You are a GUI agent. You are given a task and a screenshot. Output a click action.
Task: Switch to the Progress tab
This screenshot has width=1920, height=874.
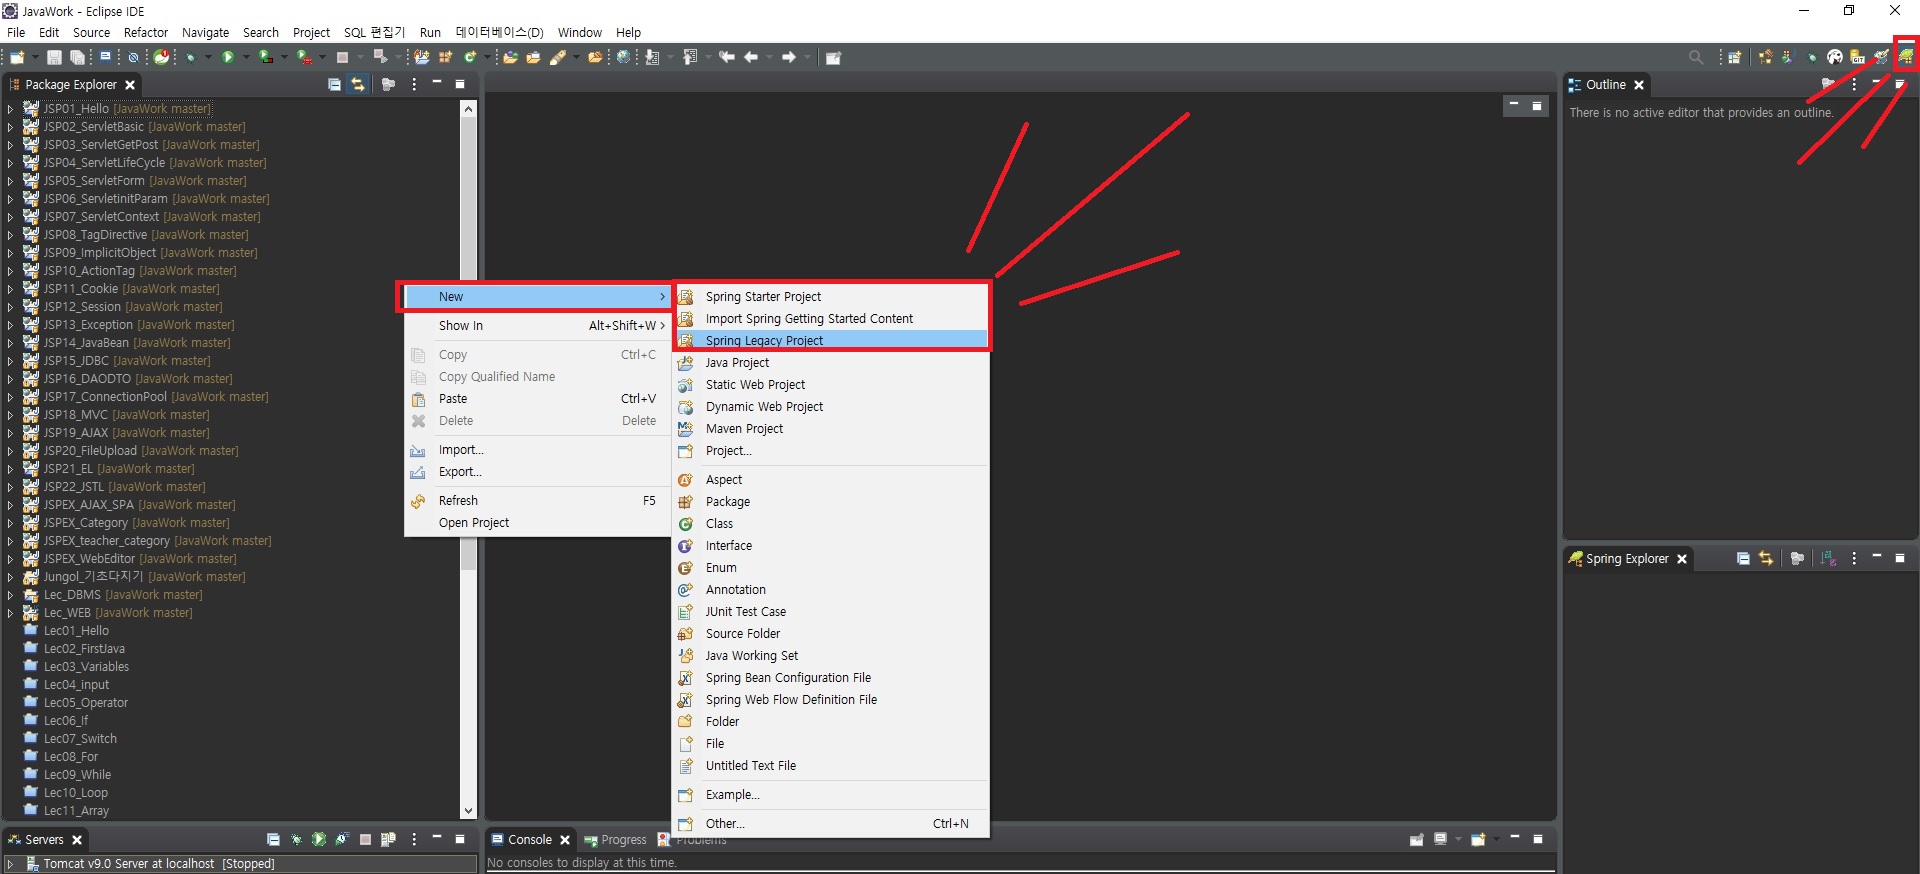[x=616, y=840]
